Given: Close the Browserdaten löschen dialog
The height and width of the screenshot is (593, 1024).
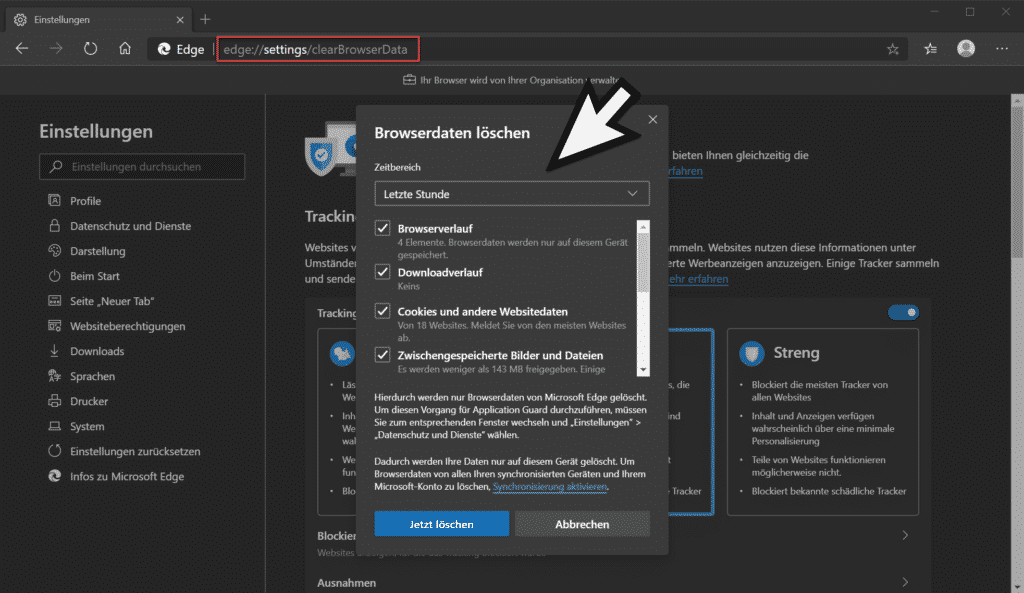Looking at the screenshot, I should tap(652, 120).
